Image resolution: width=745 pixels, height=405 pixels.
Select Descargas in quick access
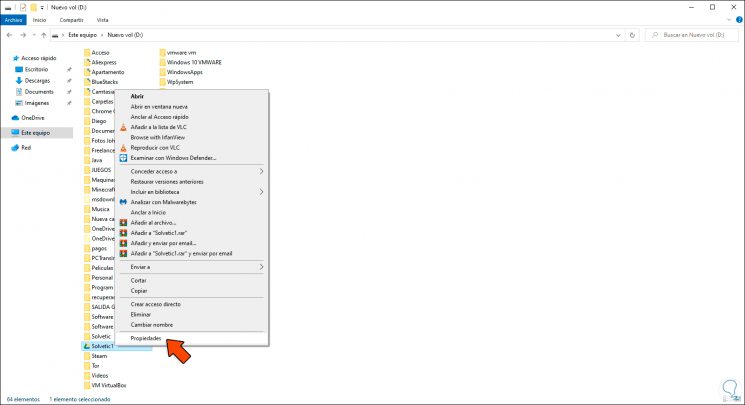37,81
